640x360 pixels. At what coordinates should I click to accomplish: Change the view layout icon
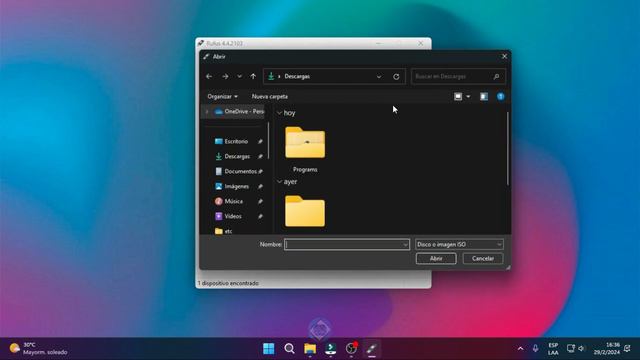coord(458,96)
